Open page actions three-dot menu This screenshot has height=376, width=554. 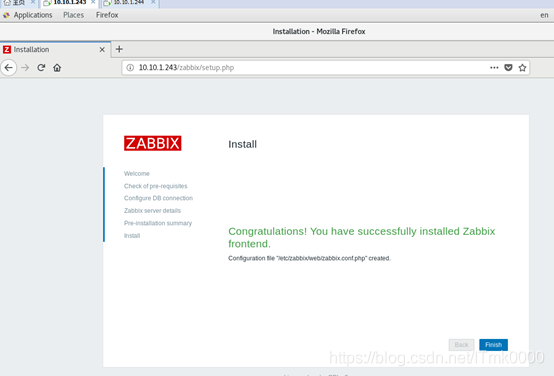[494, 67]
